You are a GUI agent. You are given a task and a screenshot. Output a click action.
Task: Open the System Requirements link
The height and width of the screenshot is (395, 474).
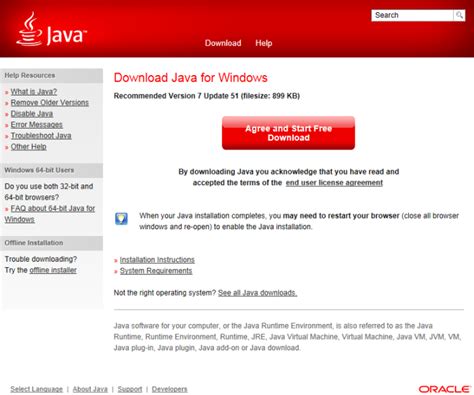coord(156,271)
